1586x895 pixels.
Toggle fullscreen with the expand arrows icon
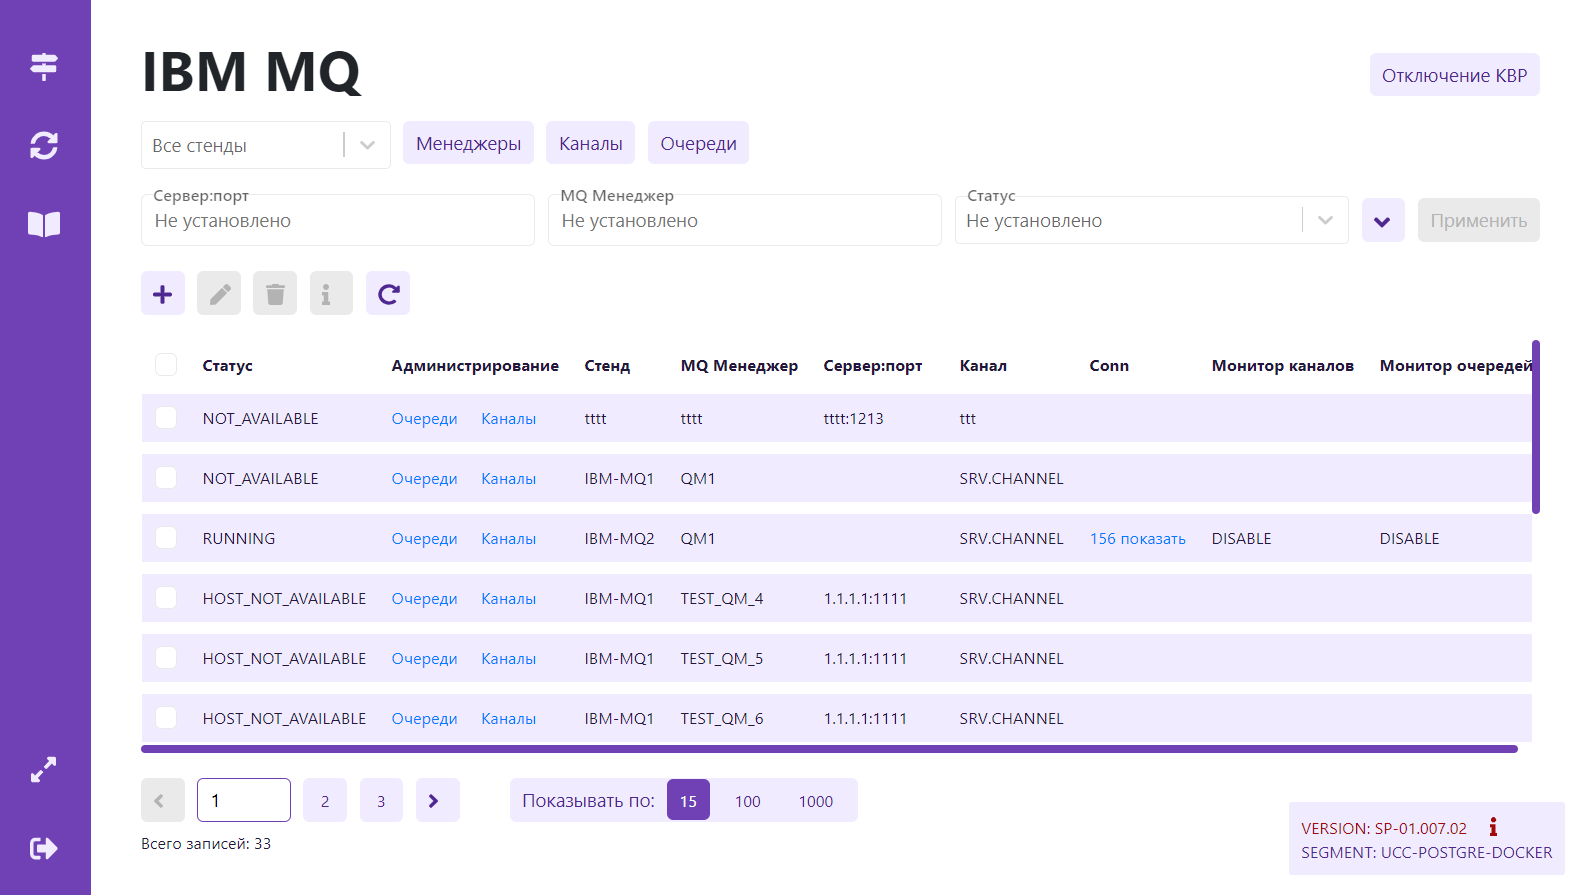click(x=44, y=769)
